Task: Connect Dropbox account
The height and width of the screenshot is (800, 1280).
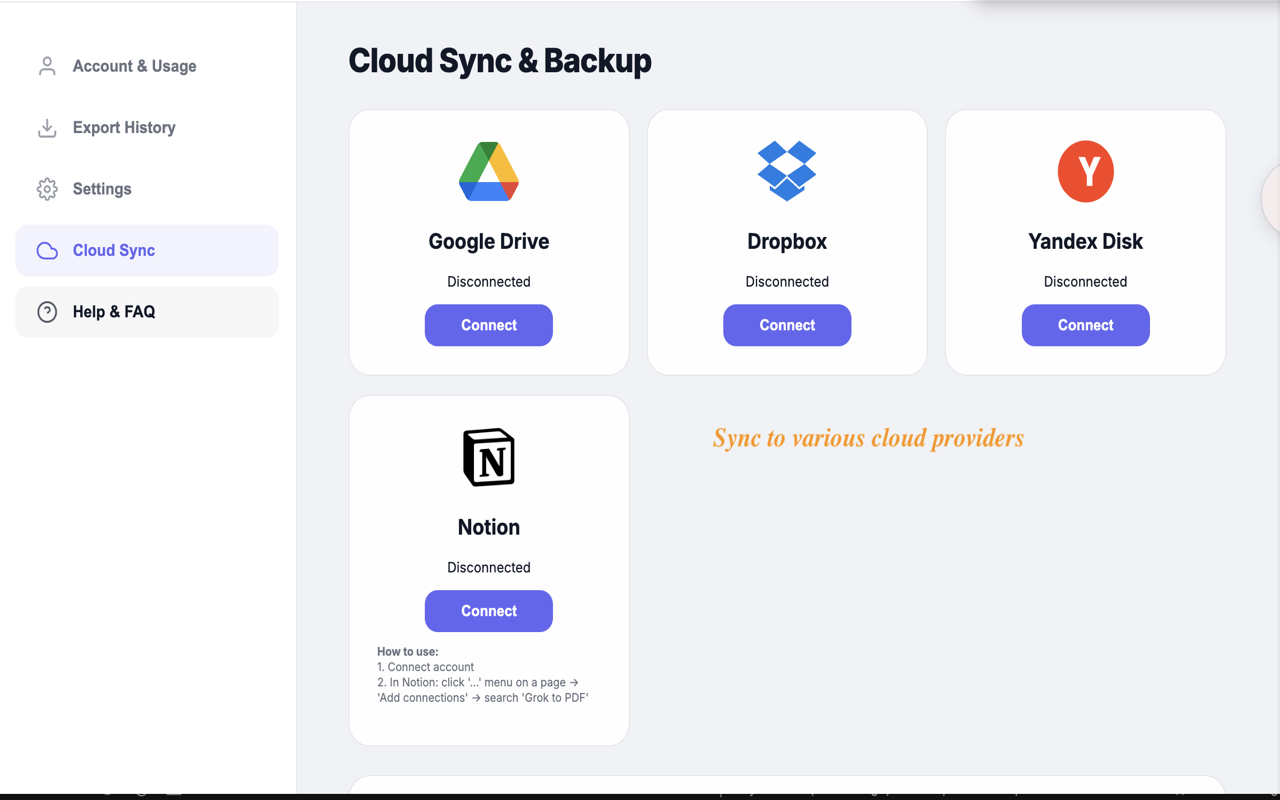Action: [x=787, y=325]
